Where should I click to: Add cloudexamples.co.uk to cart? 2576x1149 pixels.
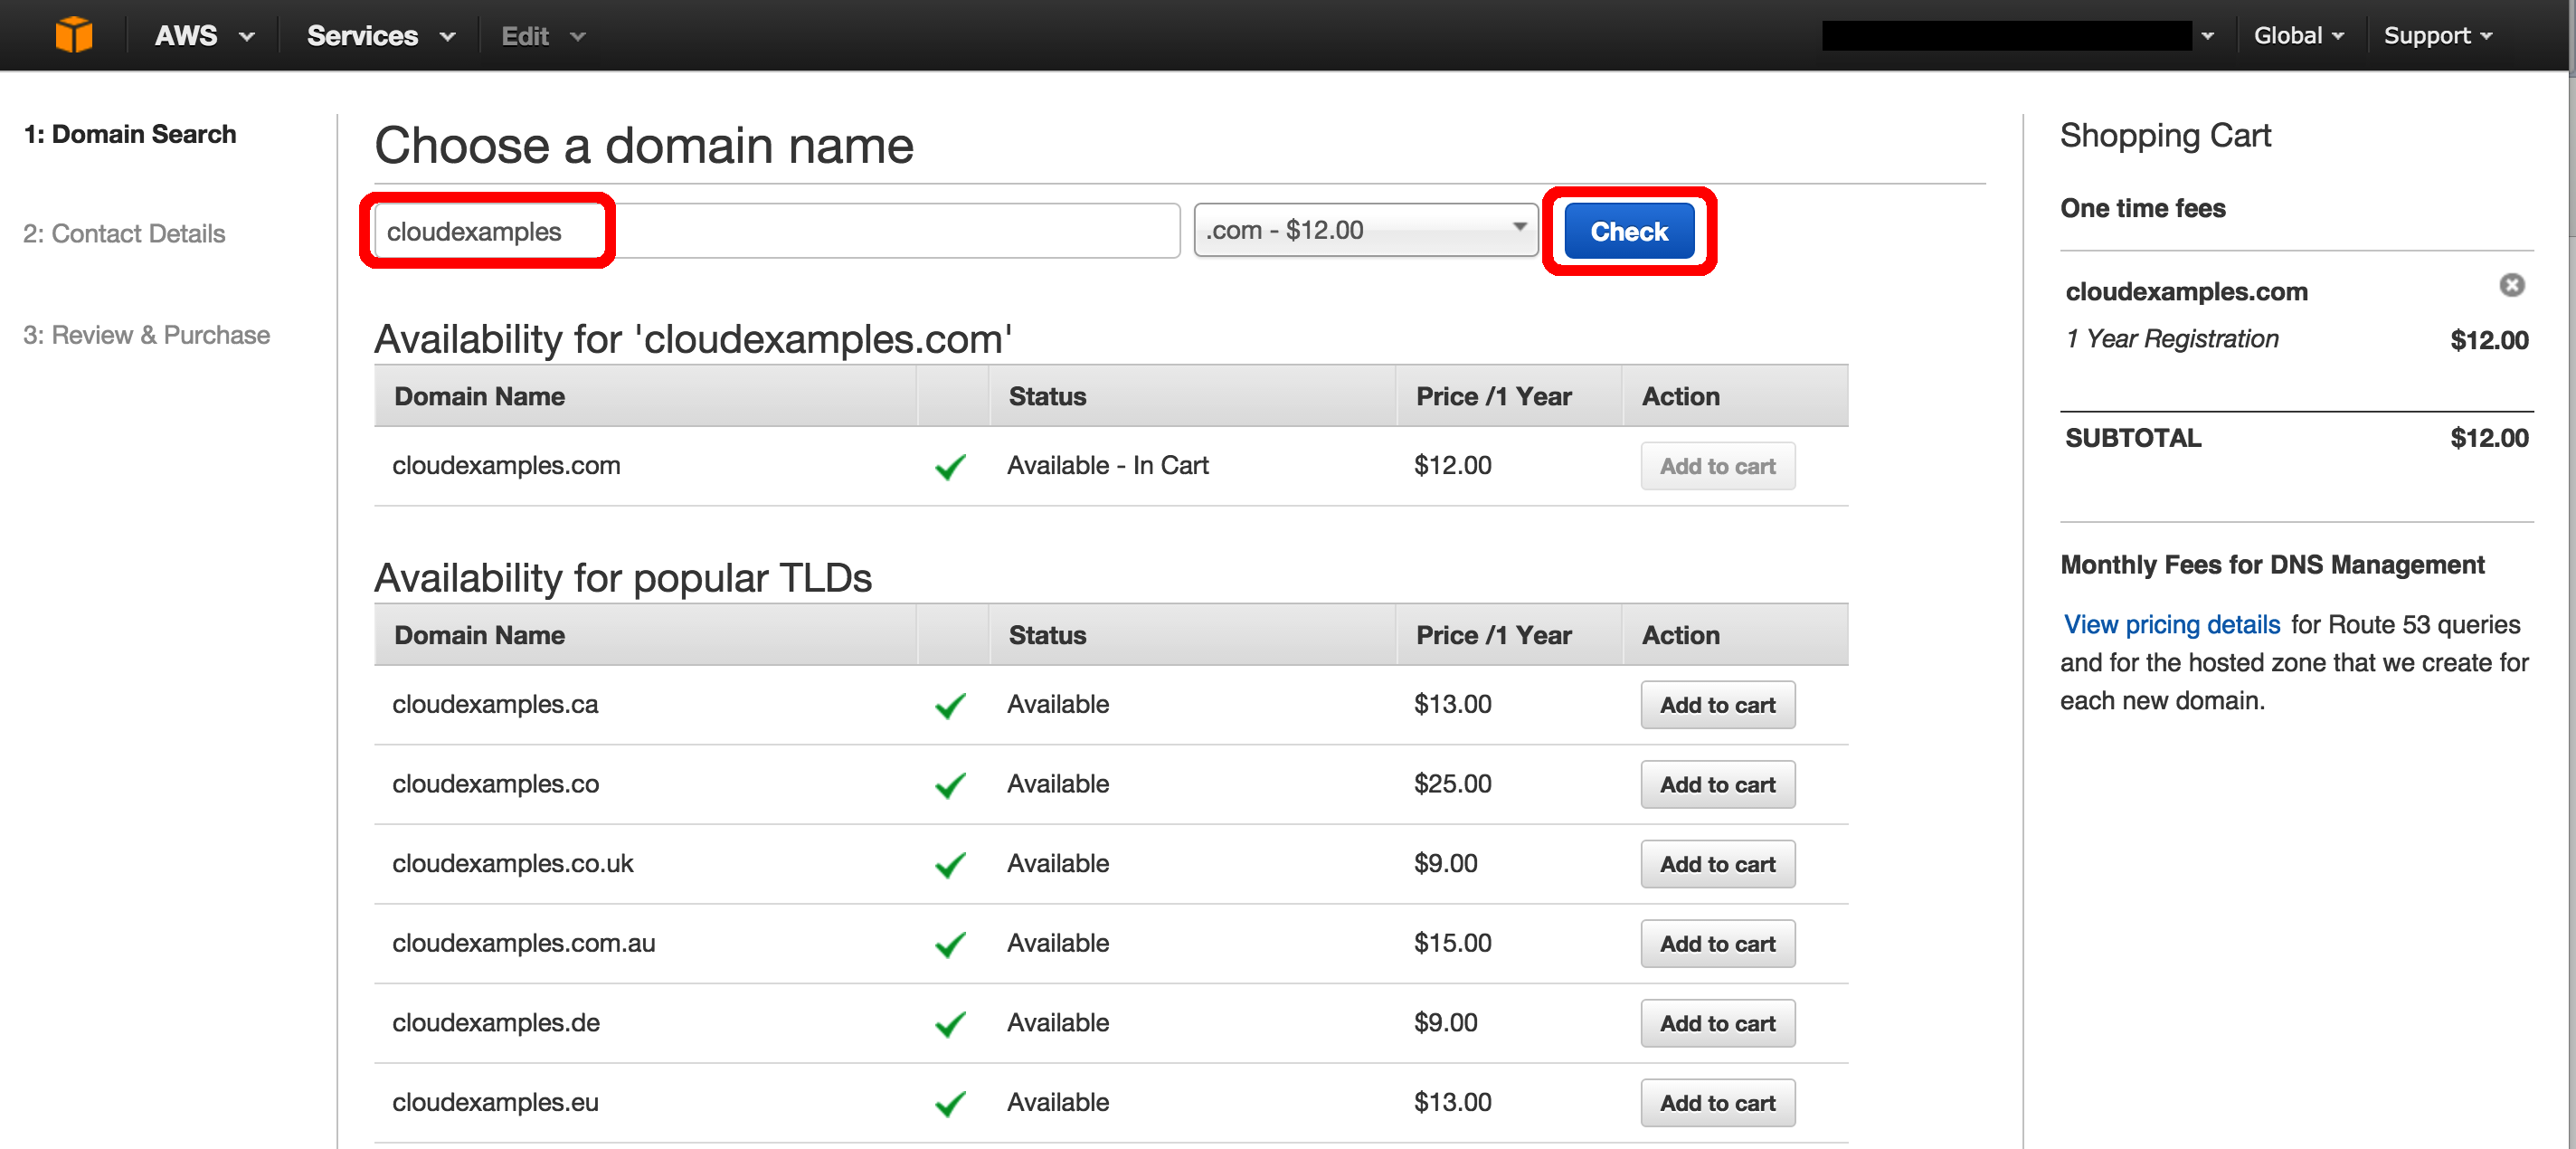coord(1717,863)
